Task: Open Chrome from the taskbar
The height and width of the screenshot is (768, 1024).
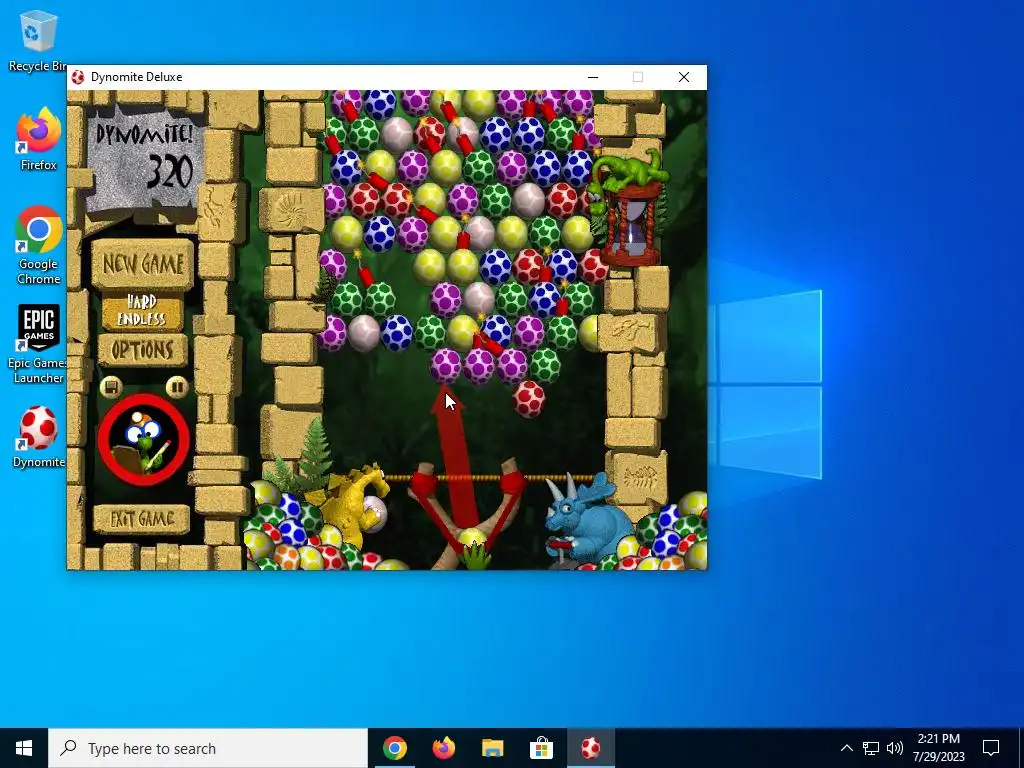Action: coord(394,748)
